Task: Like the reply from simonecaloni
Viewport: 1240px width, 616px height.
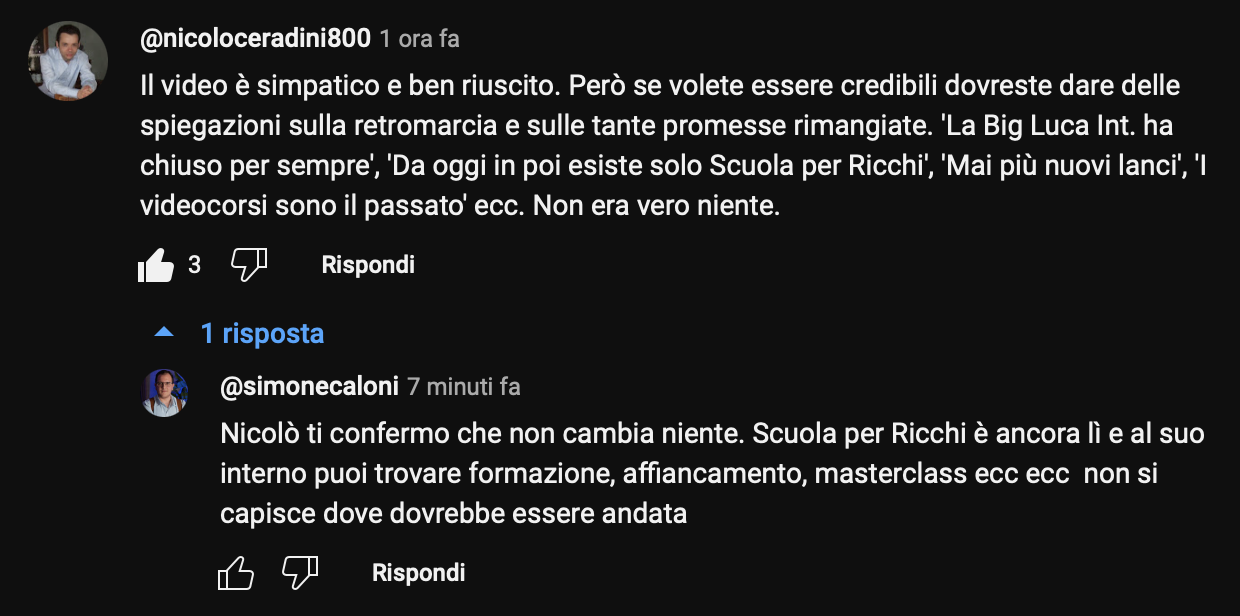Action: [236, 573]
